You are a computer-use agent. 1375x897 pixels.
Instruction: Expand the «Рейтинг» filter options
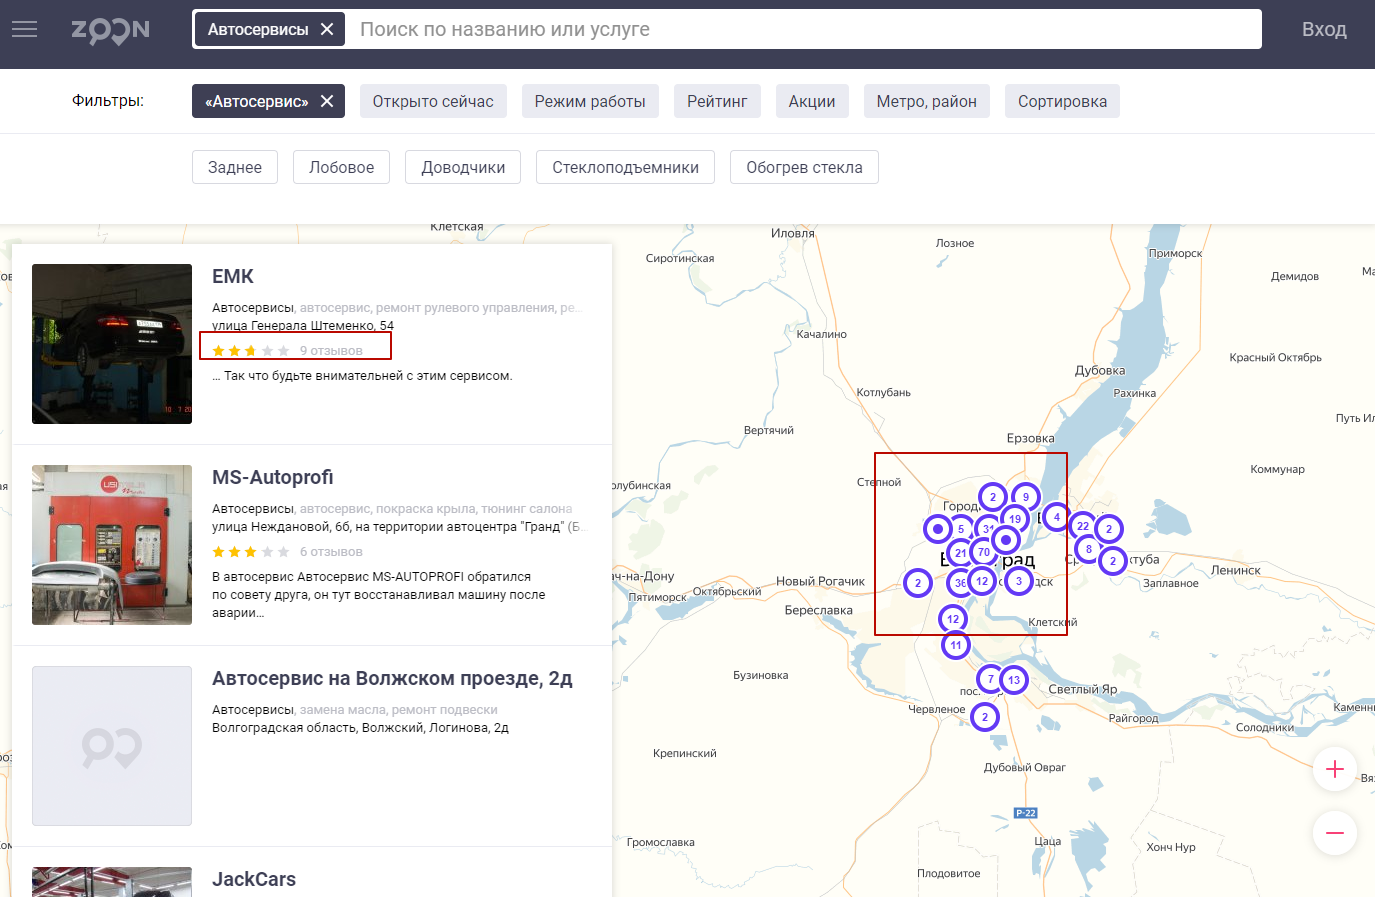[x=717, y=100]
